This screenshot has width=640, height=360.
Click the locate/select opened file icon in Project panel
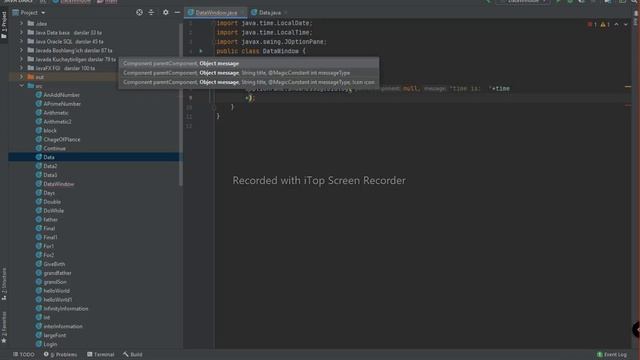[139, 13]
